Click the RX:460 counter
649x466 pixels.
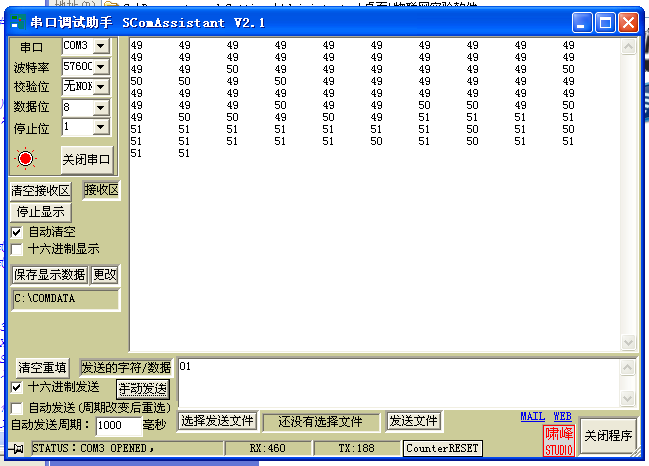click(268, 449)
